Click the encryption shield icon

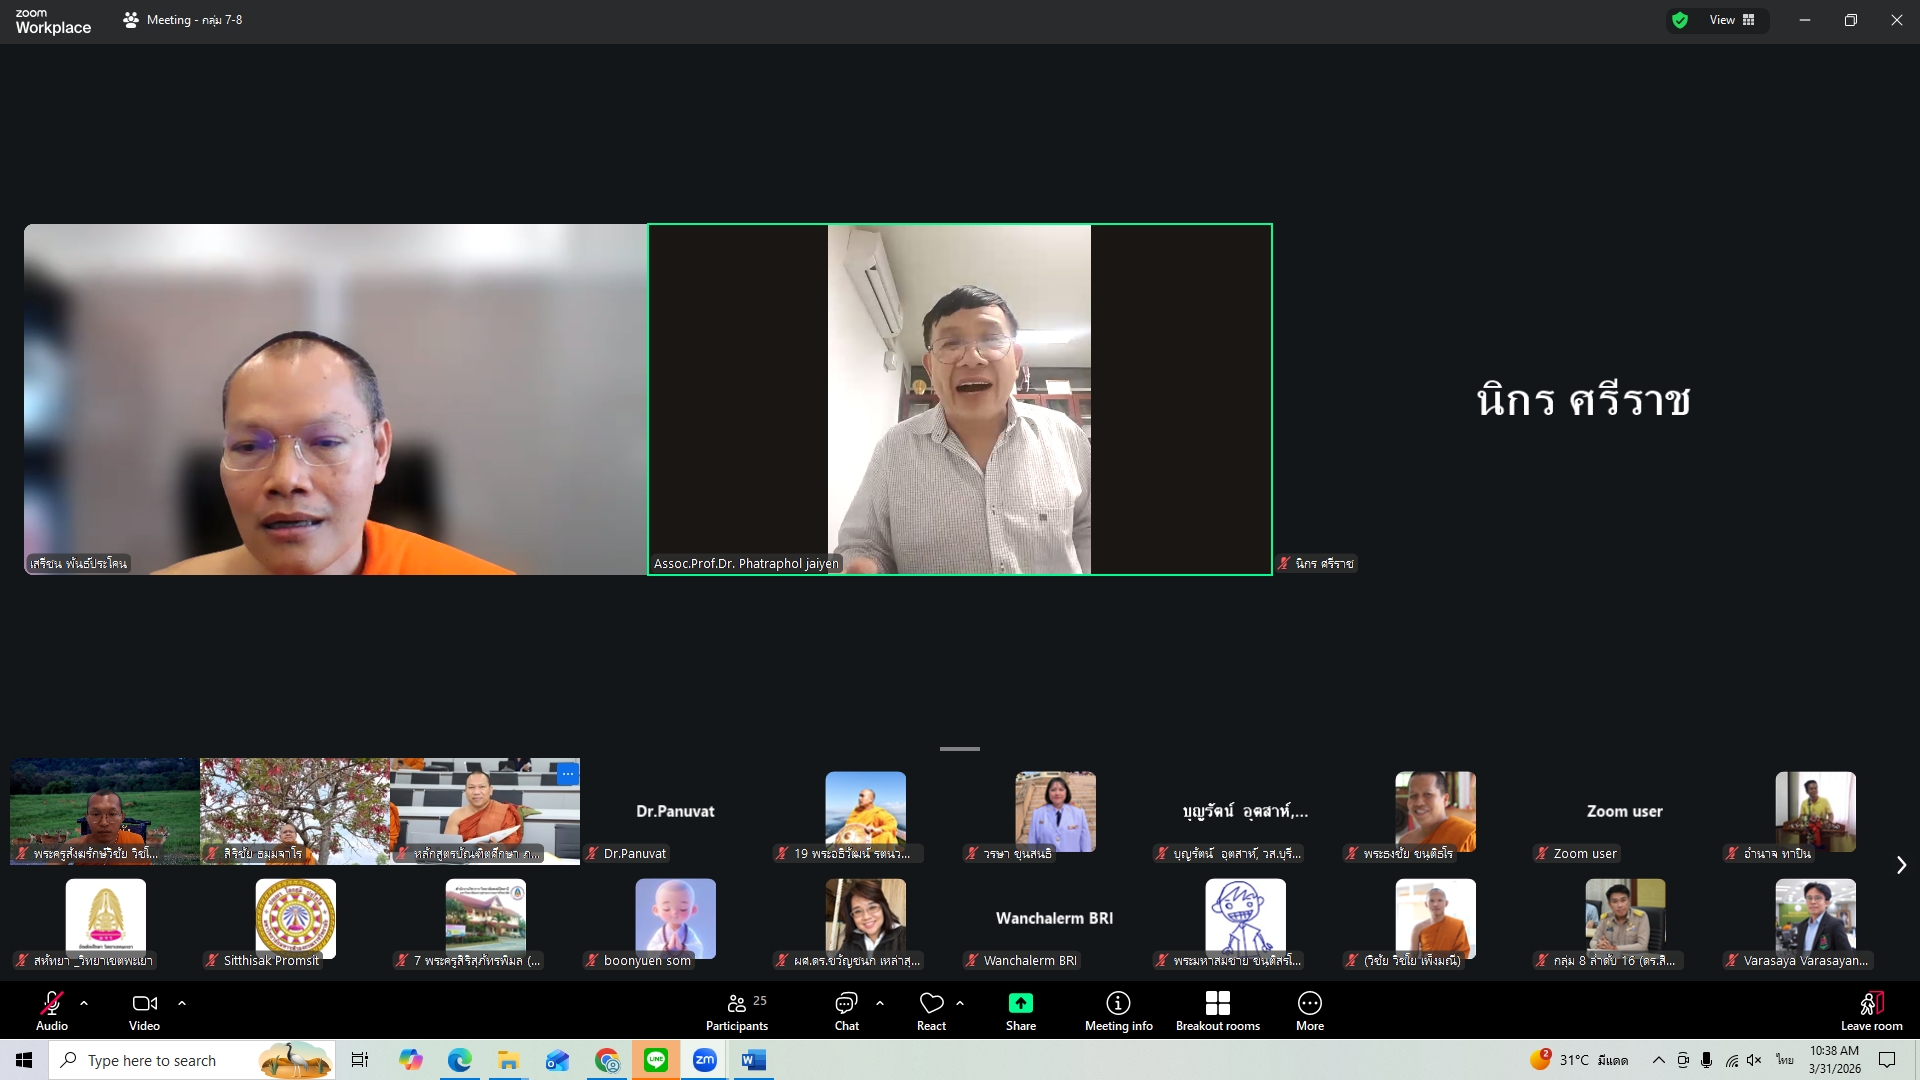[x=1680, y=20]
